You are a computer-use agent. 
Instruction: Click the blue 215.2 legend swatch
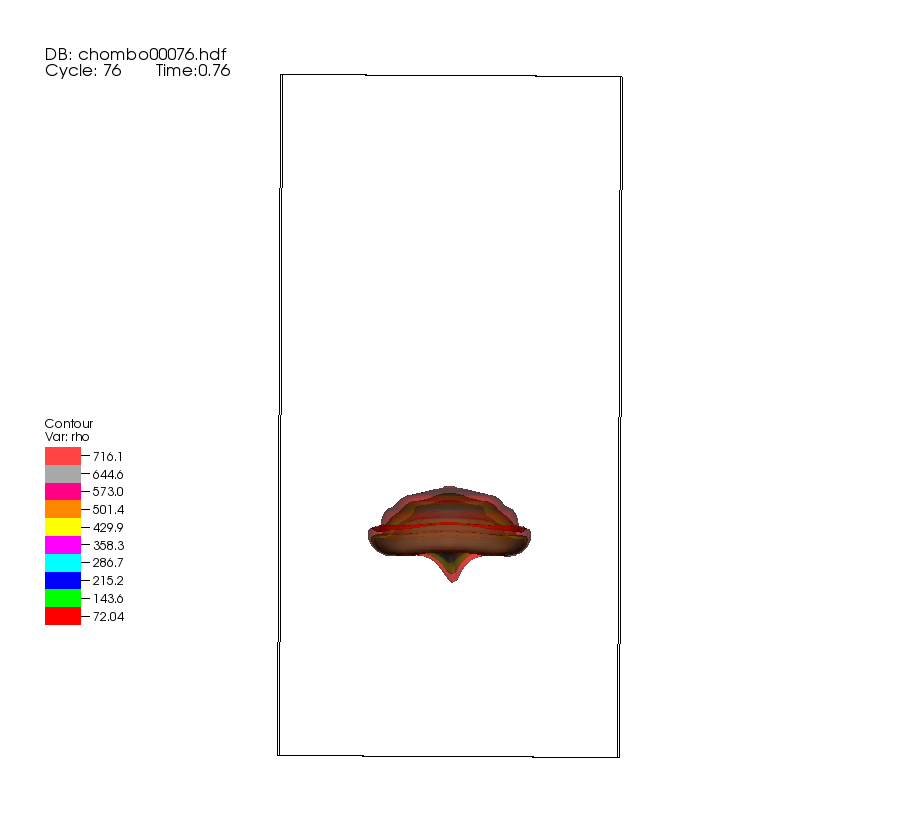pyautogui.click(x=63, y=581)
